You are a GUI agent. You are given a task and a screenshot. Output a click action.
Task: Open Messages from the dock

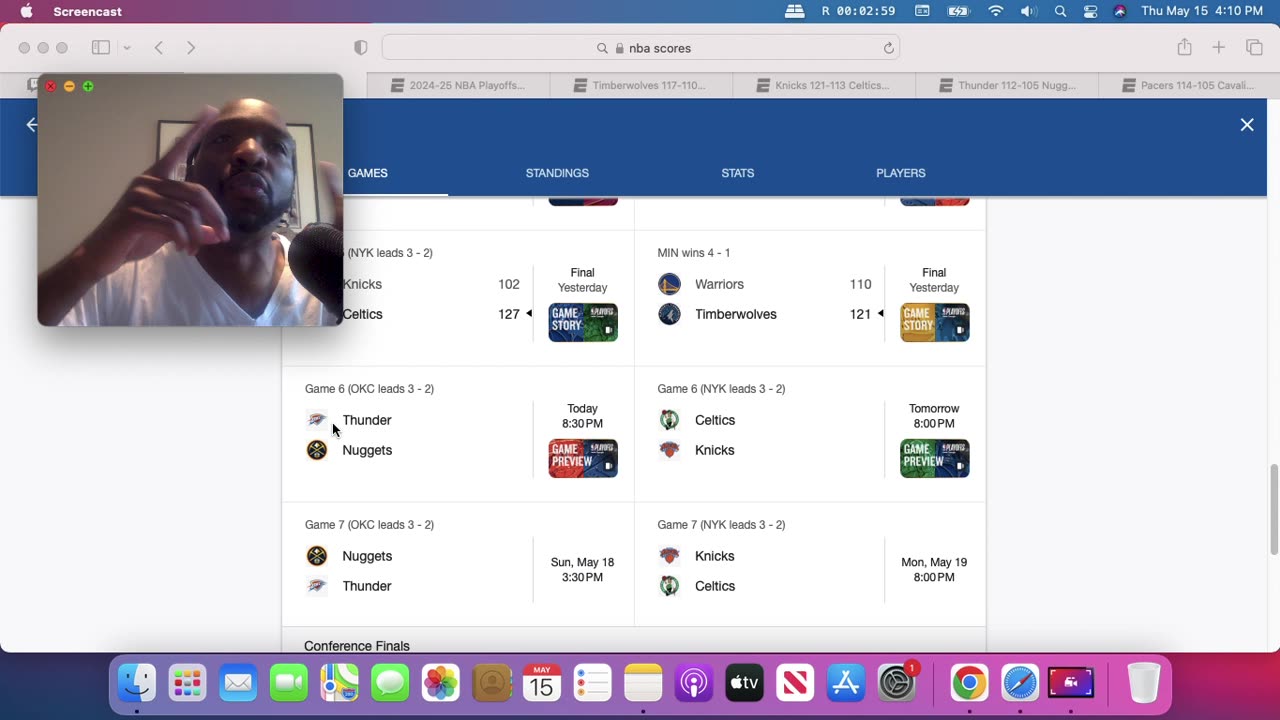click(390, 684)
